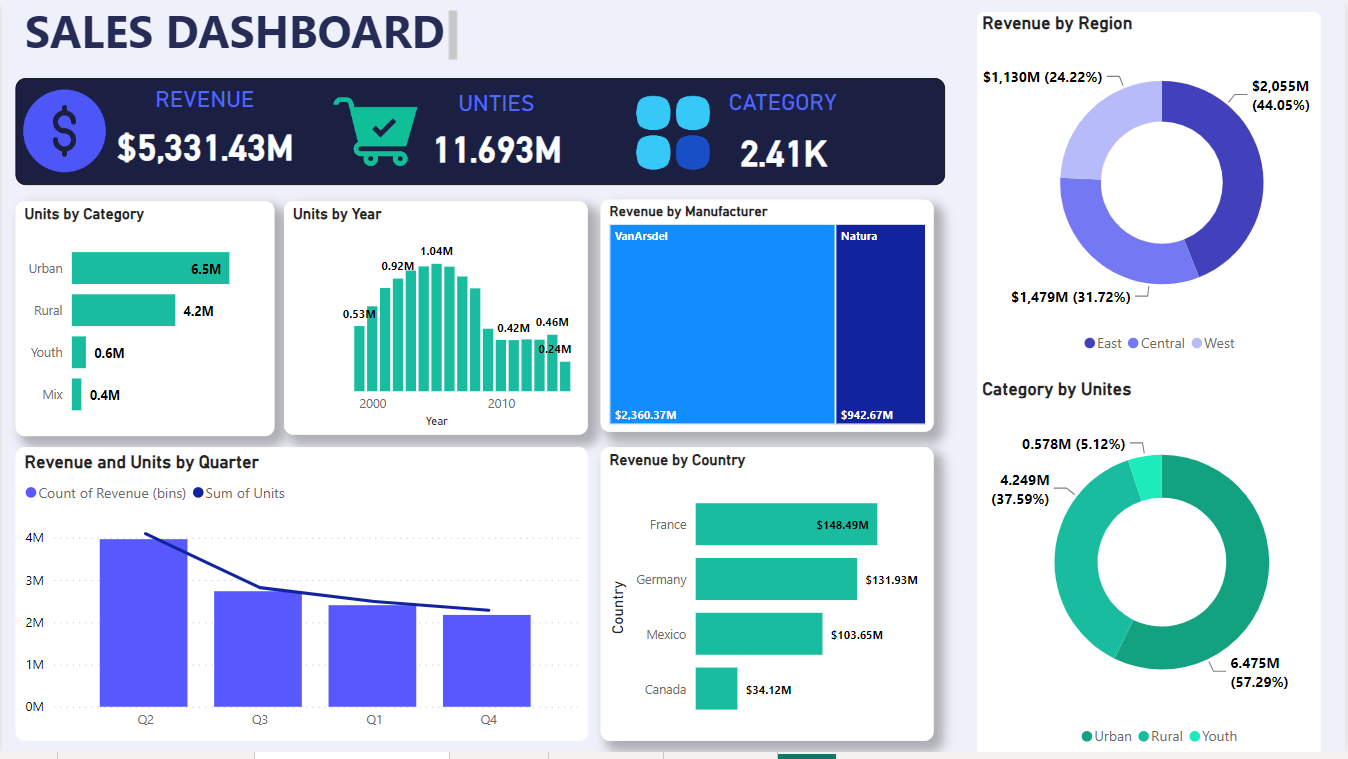Image resolution: width=1348 pixels, height=759 pixels.
Task: Select the East legend marker
Action: coord(1090,343)
